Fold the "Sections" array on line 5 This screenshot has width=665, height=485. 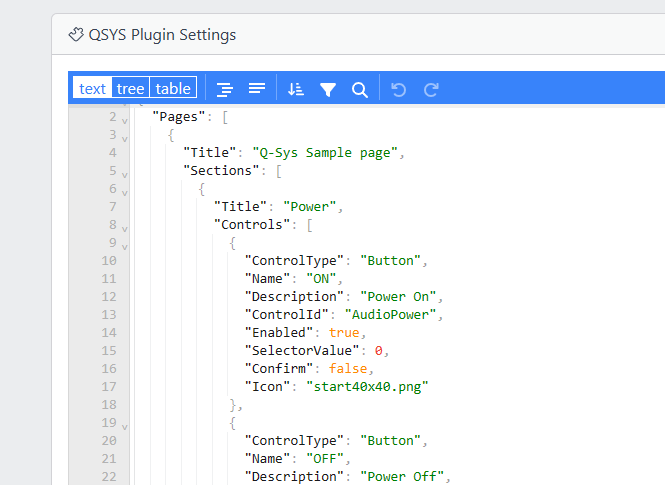coord(125,173)
